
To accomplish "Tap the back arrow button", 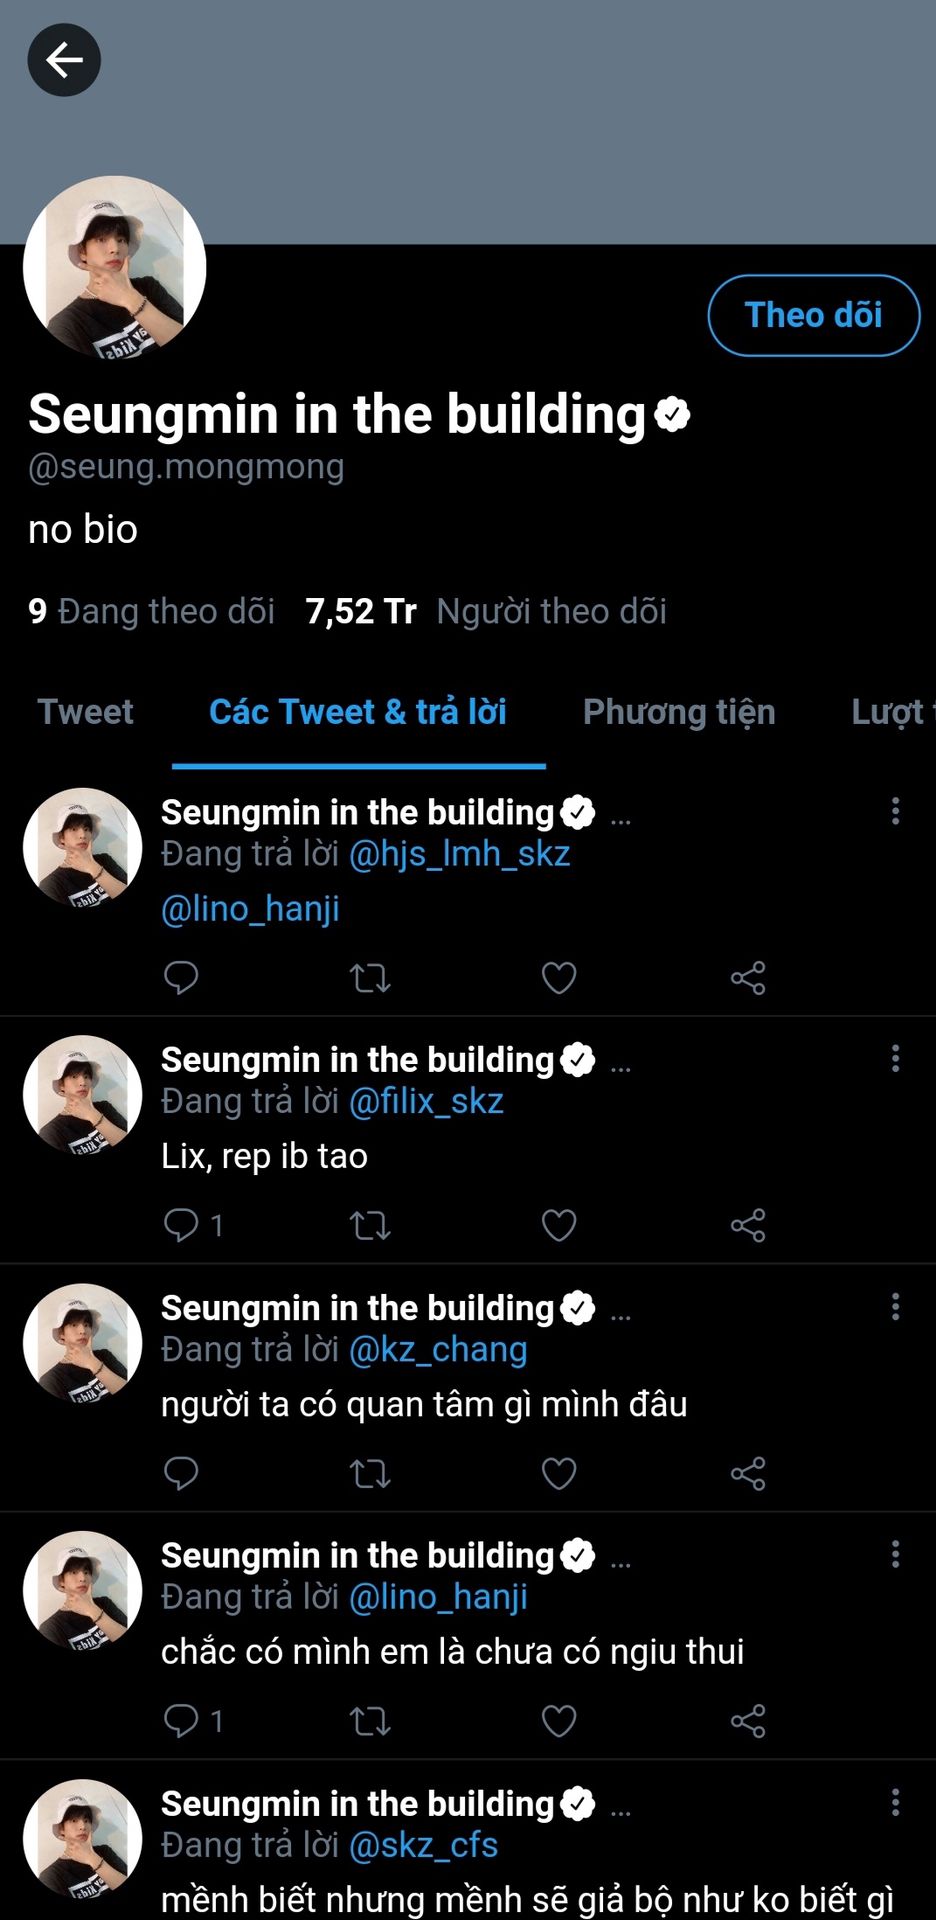I will pyautogui.click(x=64, y=61).
